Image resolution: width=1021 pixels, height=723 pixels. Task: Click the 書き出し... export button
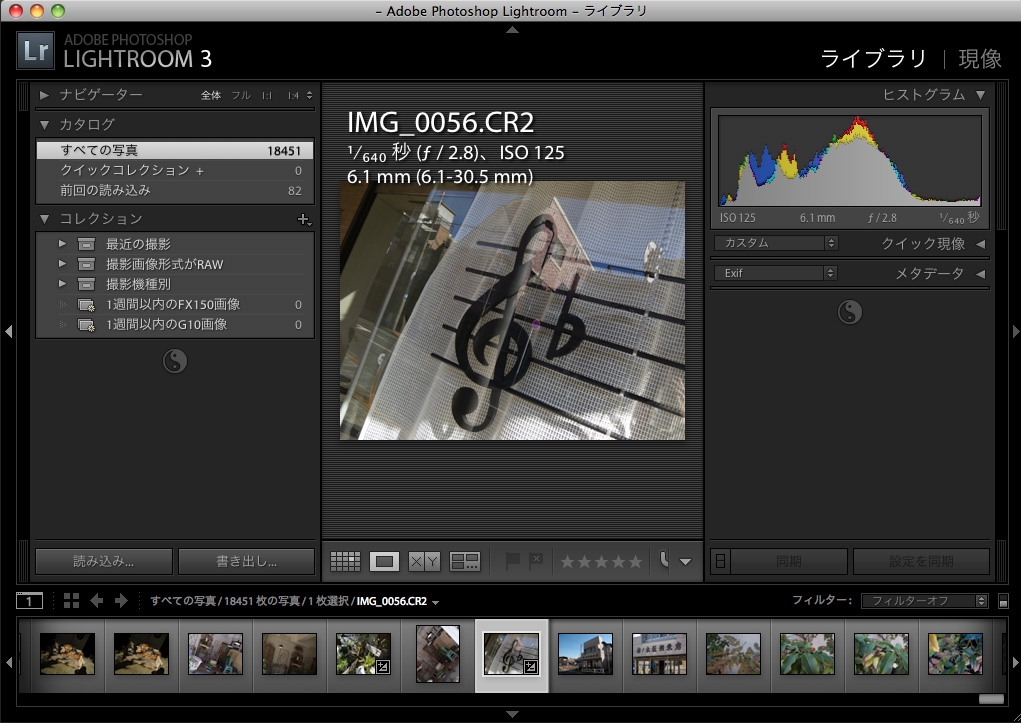(246, 562)
